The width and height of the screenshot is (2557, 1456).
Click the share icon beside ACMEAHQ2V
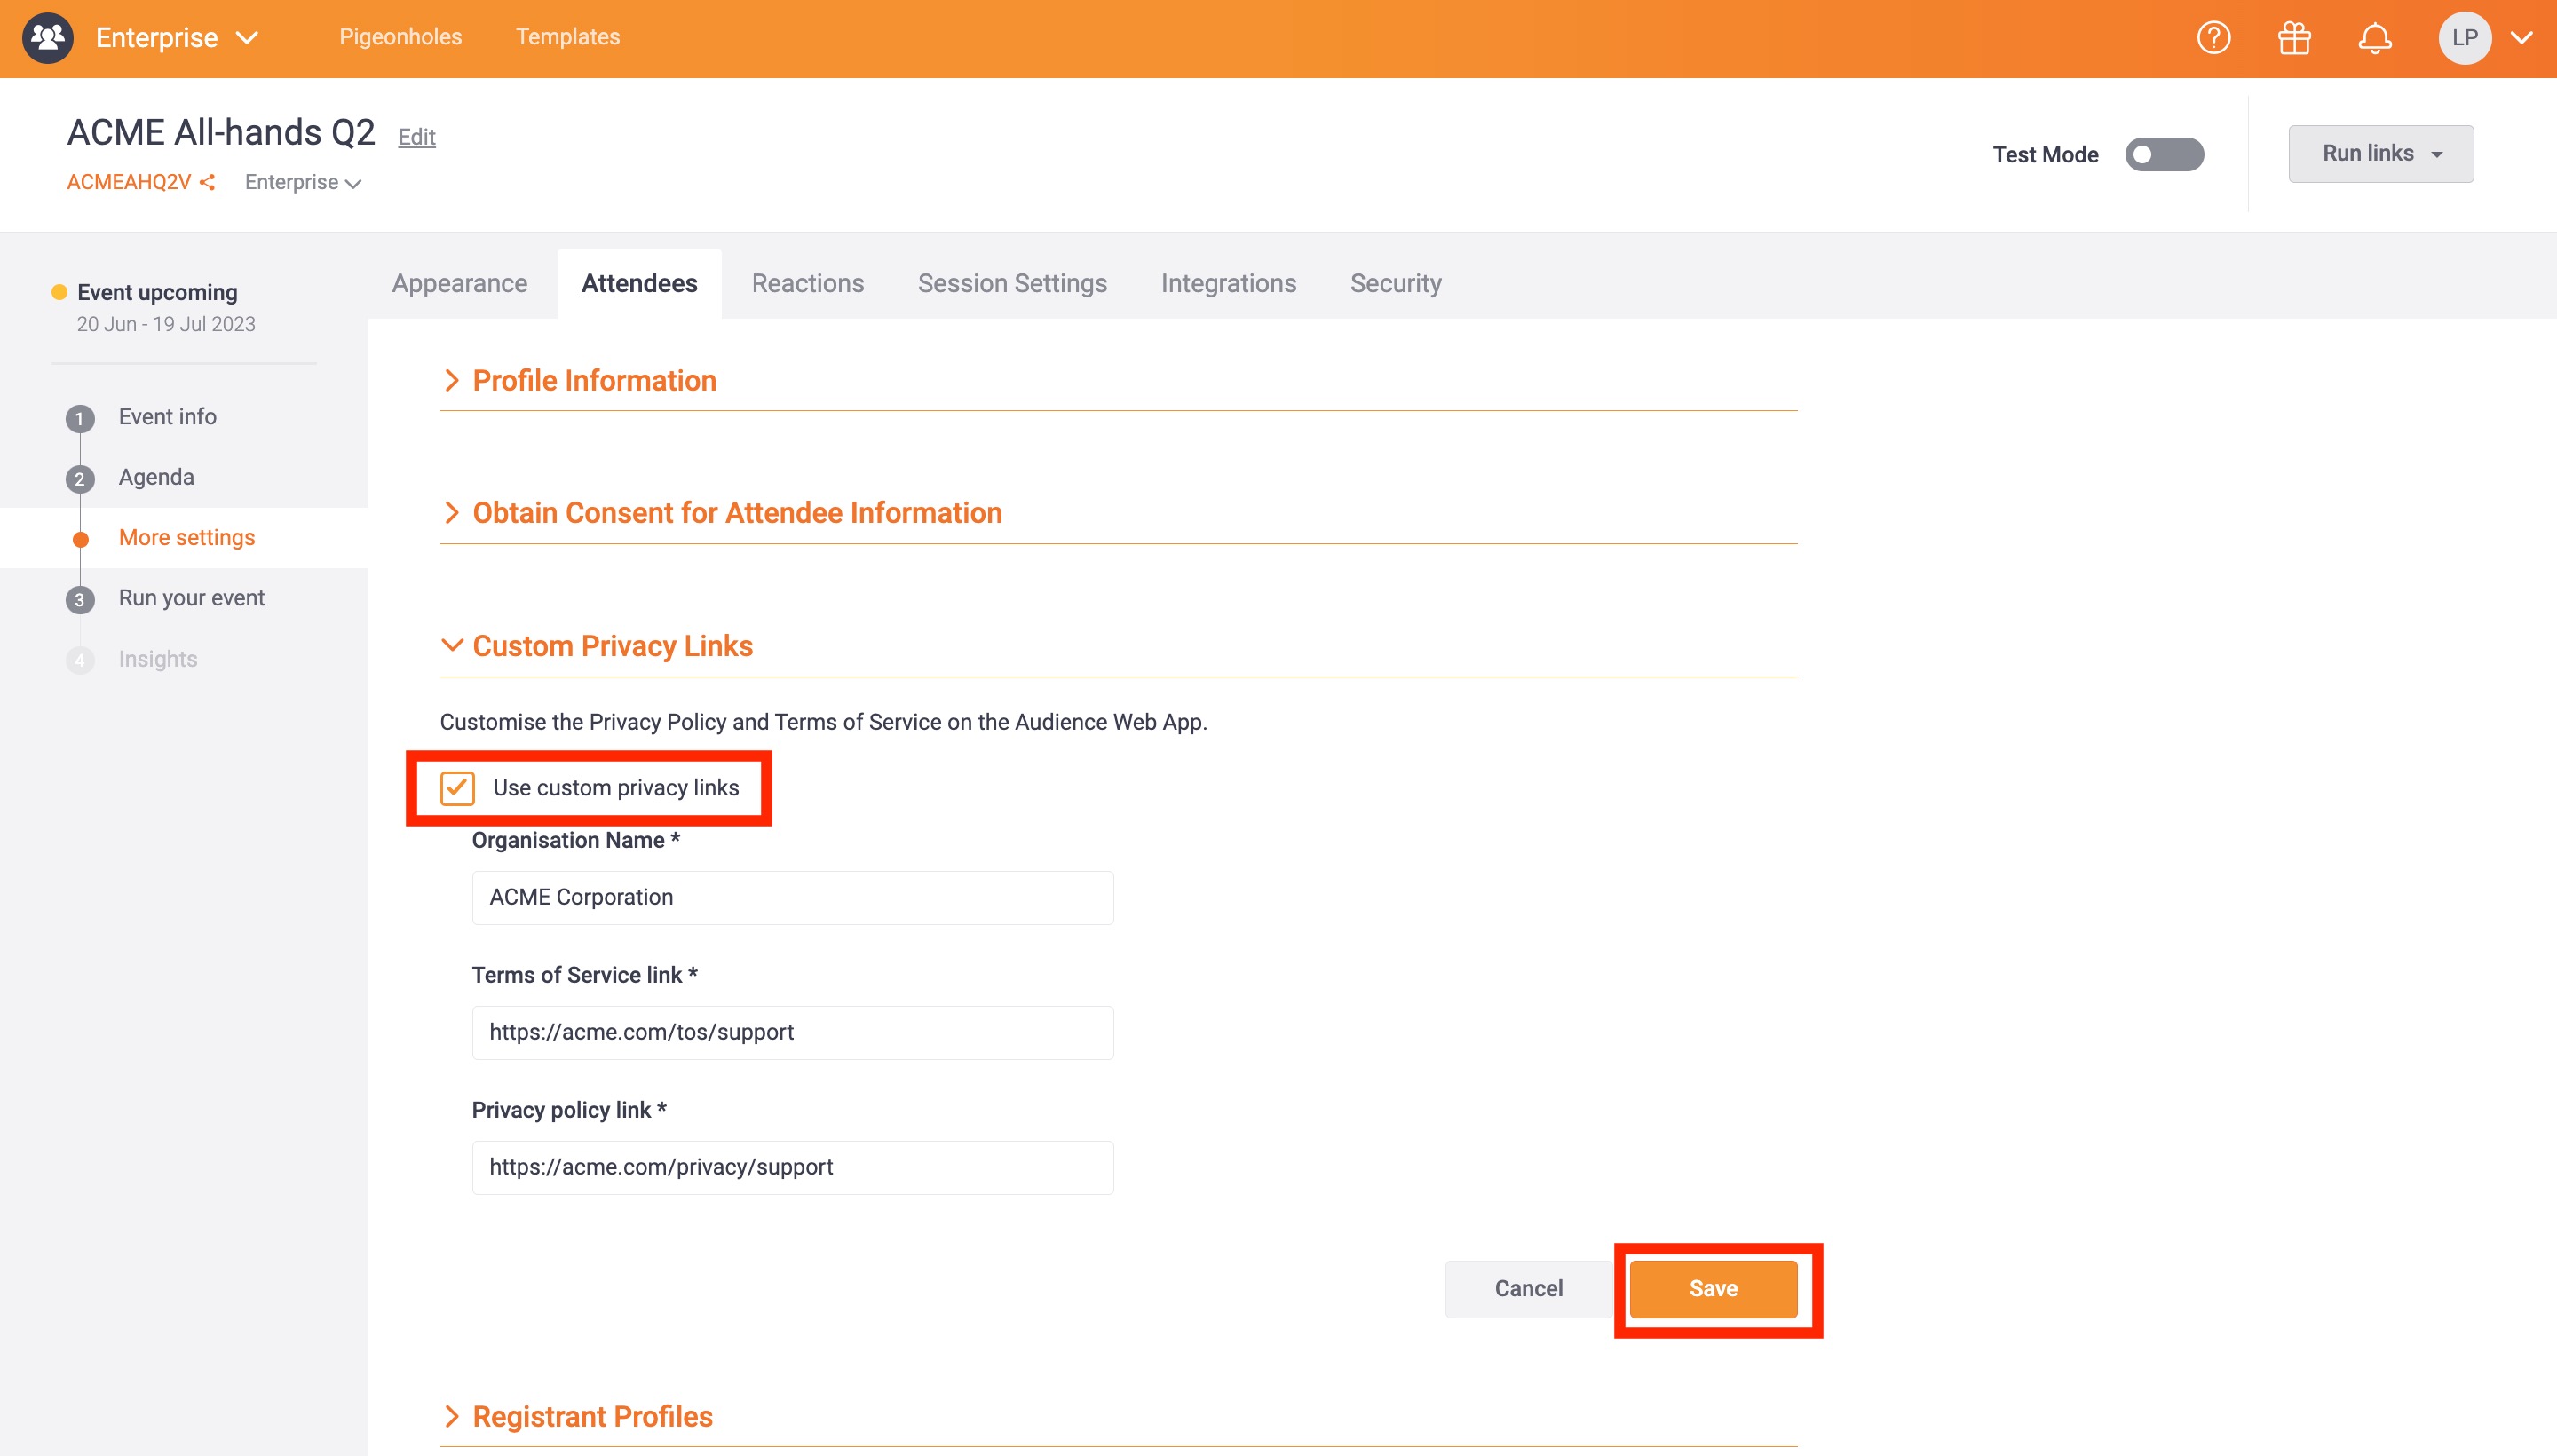pos(208,182)
